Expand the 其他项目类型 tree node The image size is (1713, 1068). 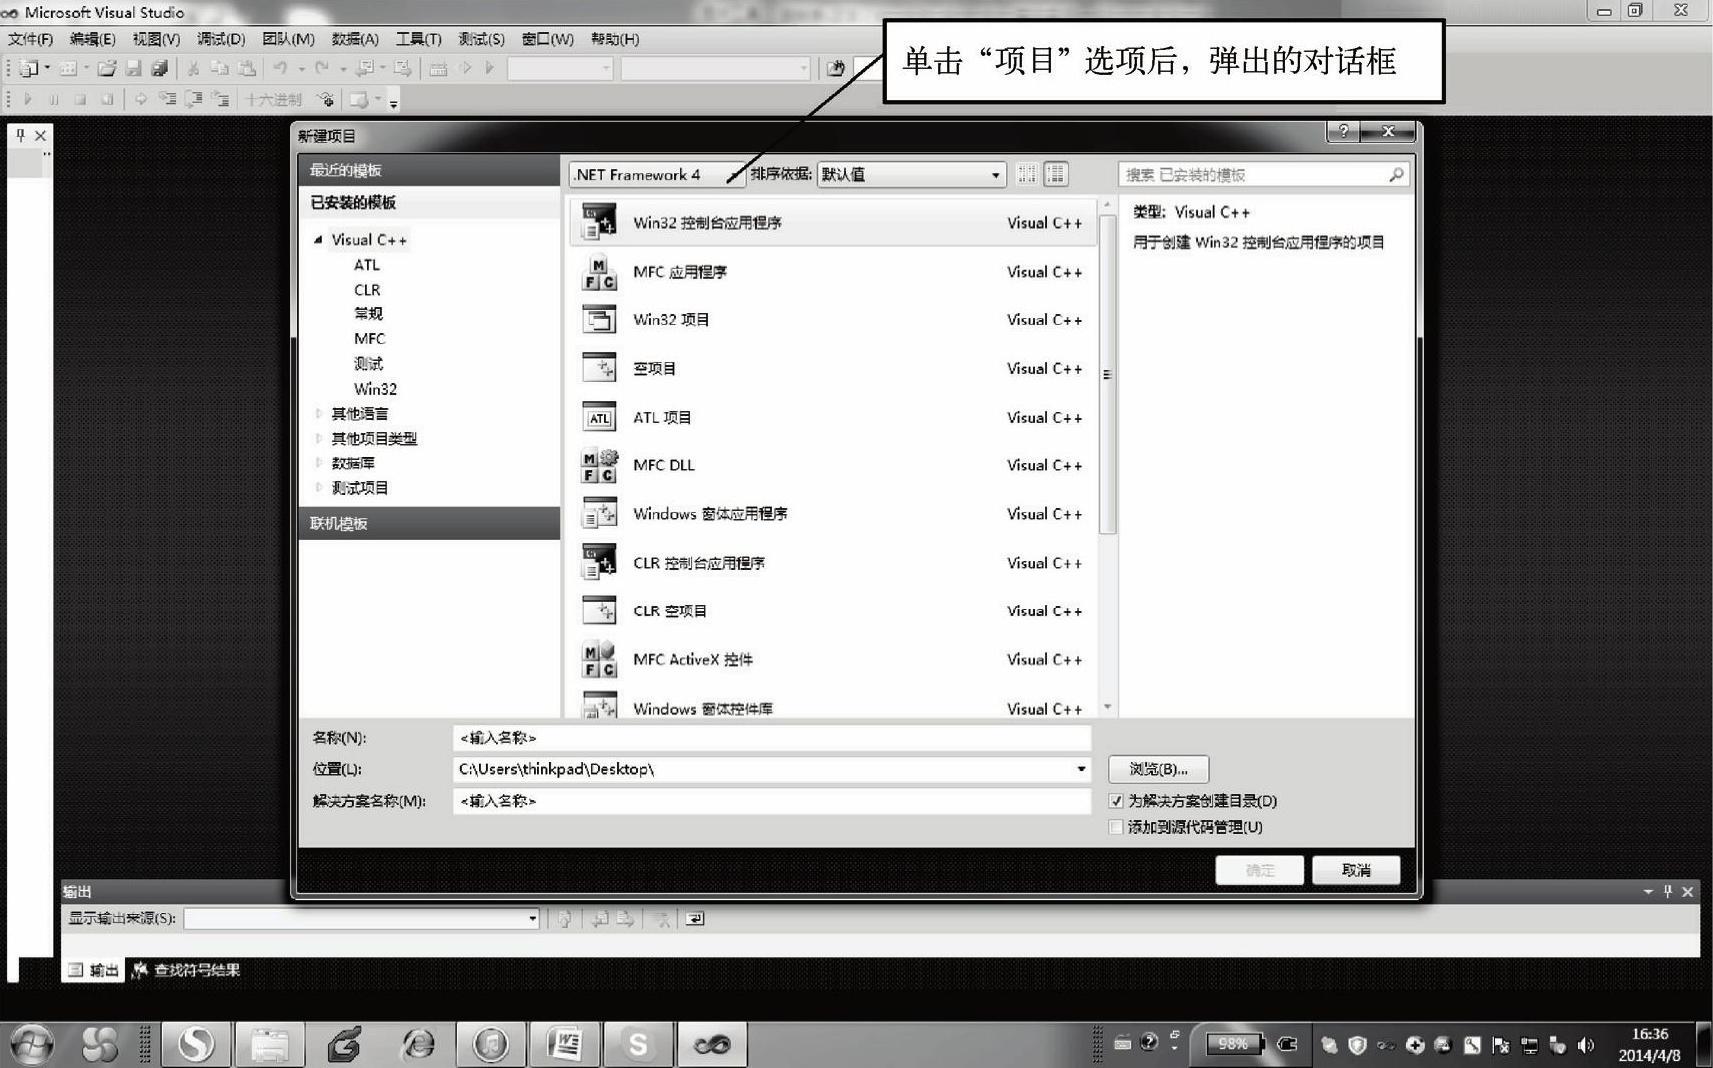[318, 438]
